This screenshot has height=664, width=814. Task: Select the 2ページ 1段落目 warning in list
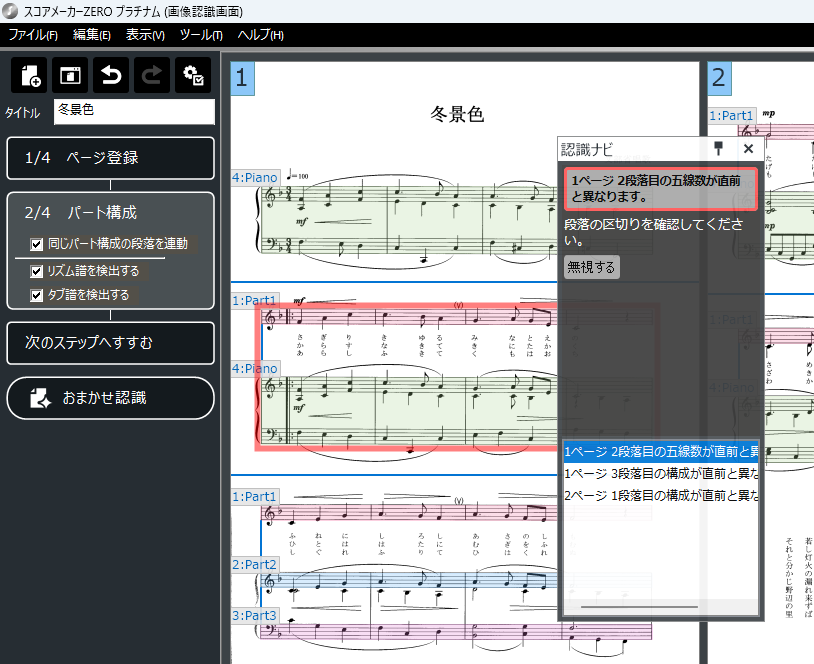pyautogui.click(x=660, y=495)
